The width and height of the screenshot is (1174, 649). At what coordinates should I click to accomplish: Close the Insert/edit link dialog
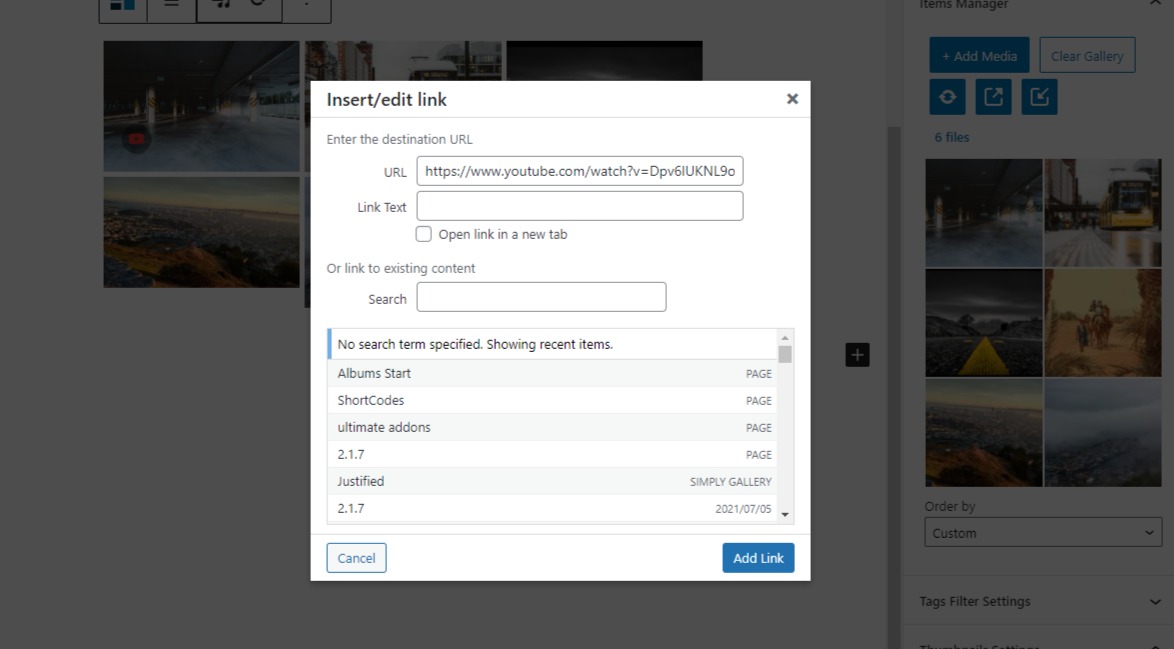[792, 99]
